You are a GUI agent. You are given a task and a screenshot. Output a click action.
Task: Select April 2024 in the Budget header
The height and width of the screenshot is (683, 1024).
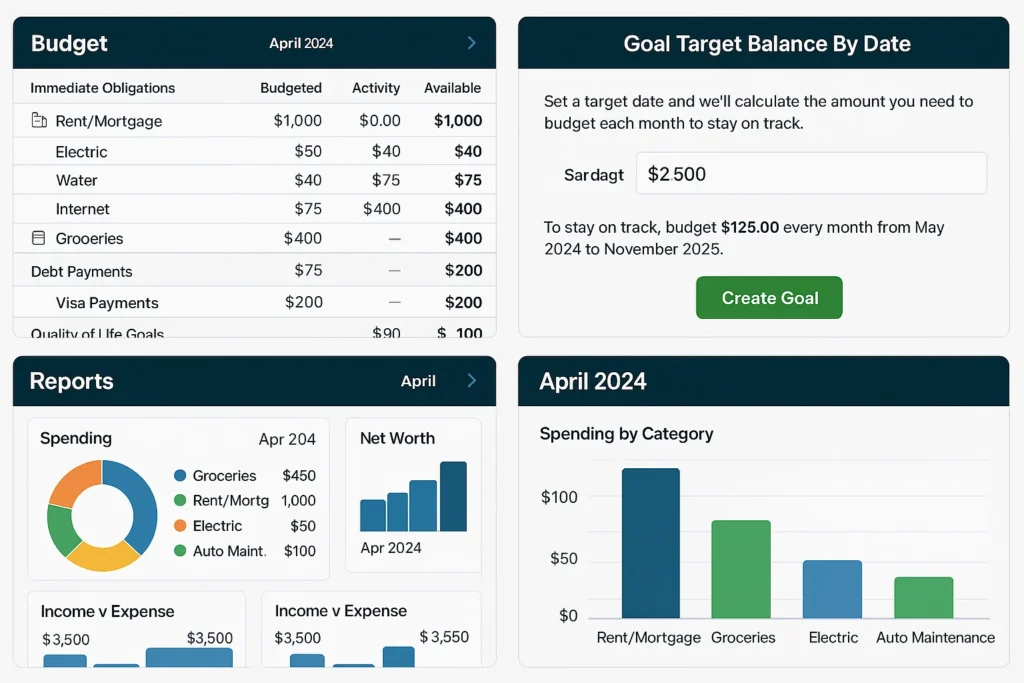pyautogui.click(x=301, y=43)
